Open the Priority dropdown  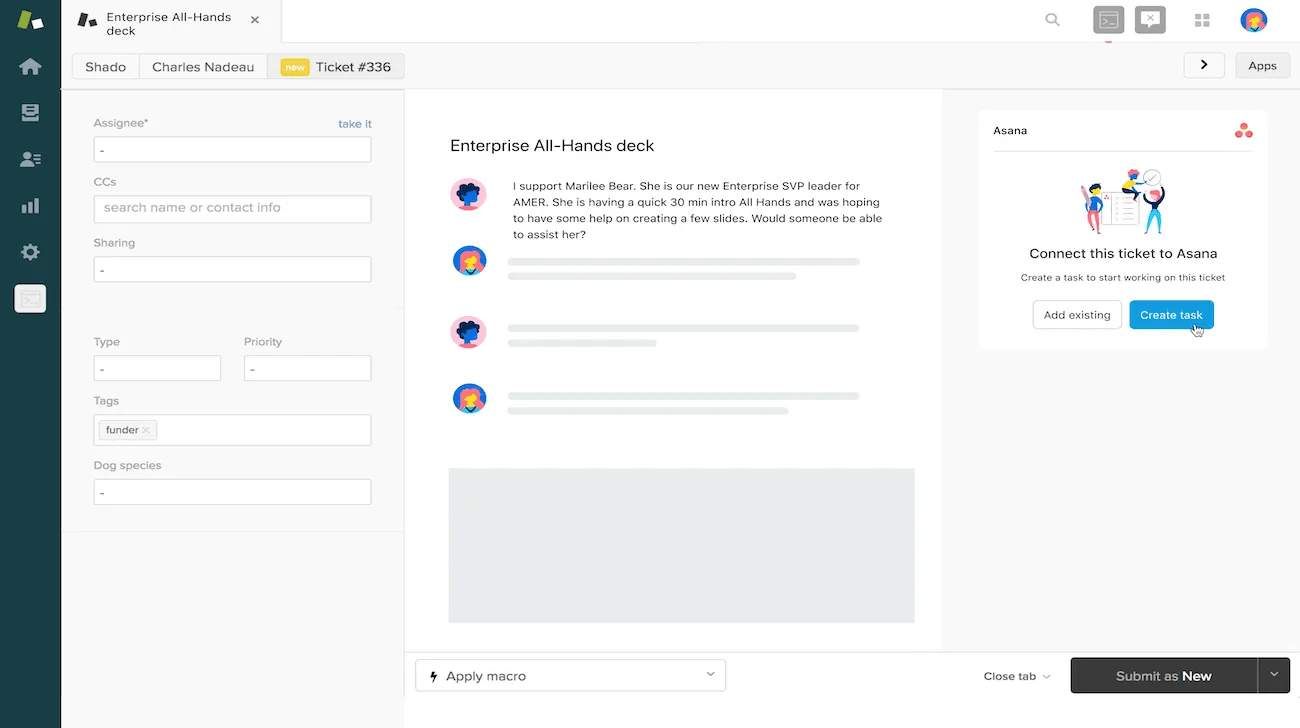307,368
